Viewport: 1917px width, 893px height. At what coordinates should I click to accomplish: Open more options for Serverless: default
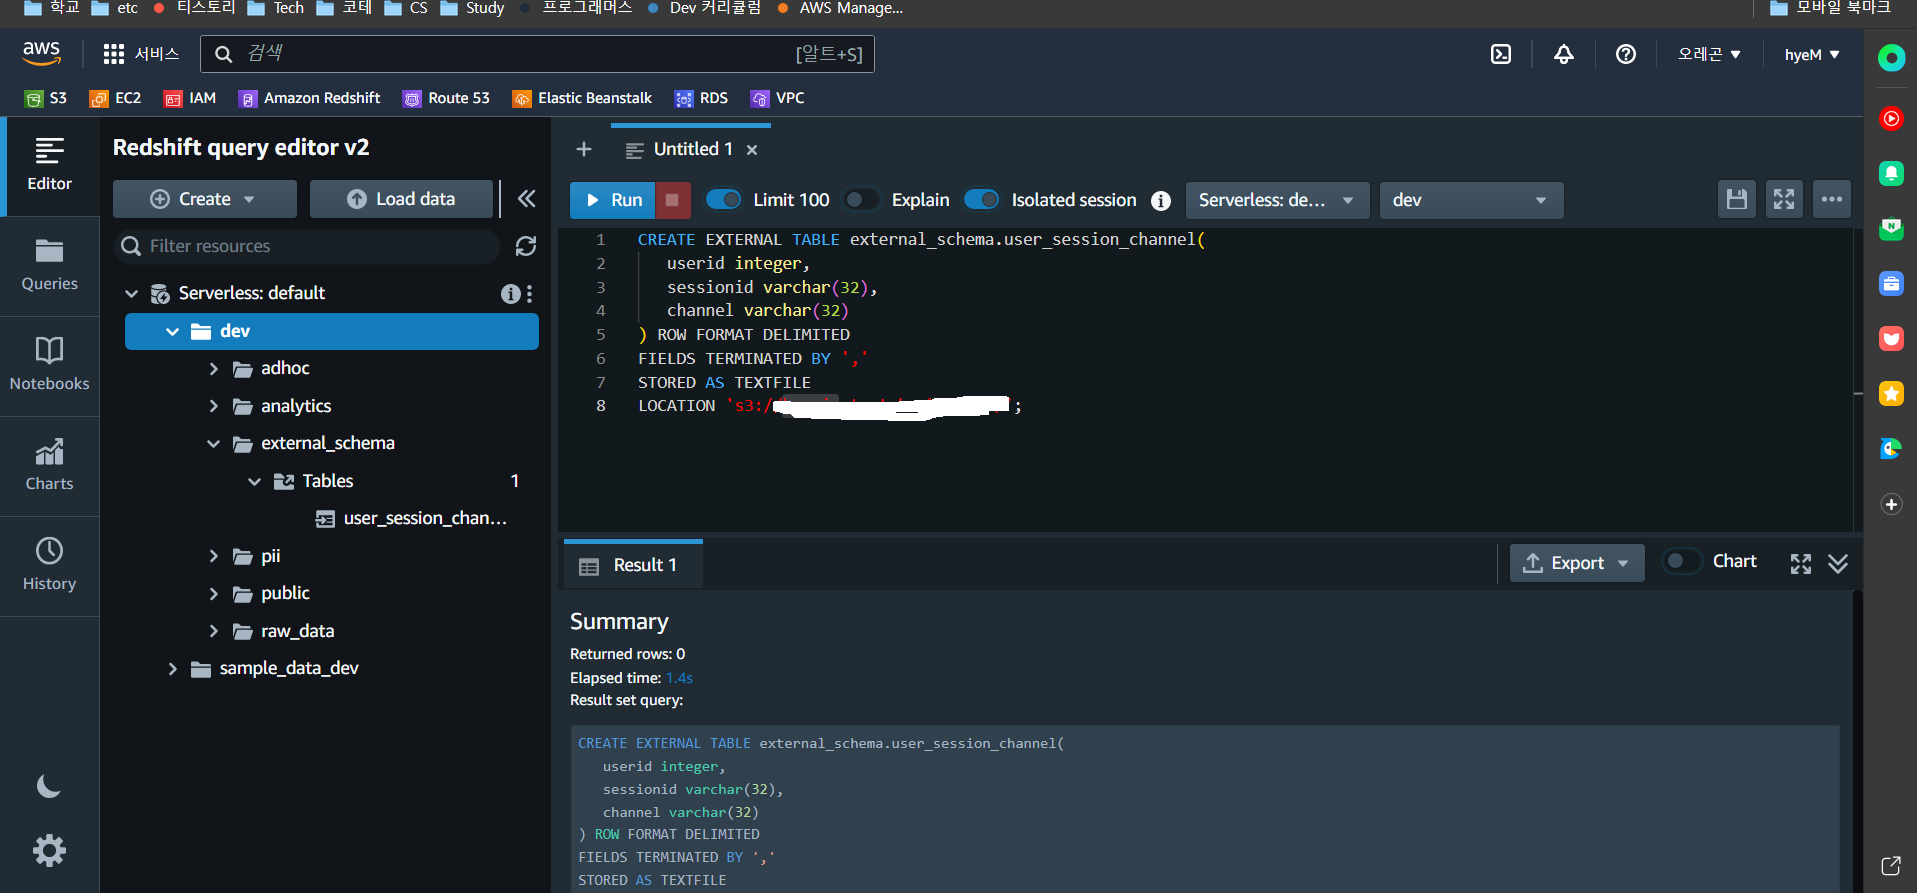click(x=530, y=293)
